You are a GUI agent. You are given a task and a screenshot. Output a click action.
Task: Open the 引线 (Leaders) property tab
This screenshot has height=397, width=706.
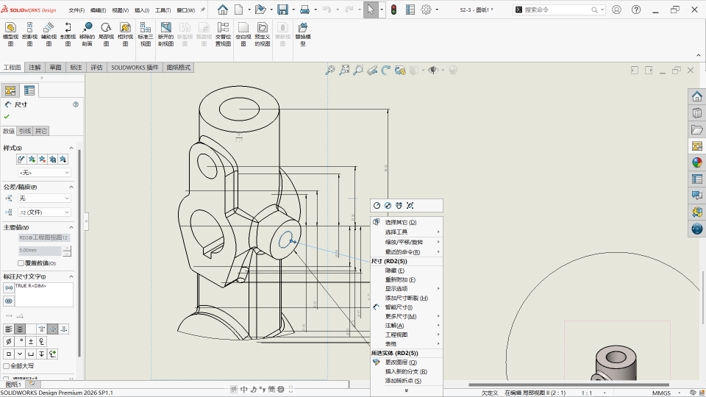25,131
